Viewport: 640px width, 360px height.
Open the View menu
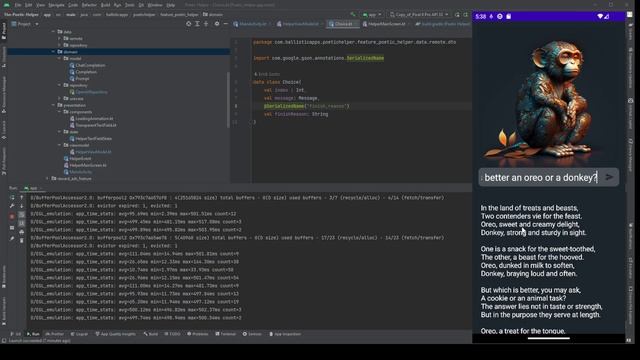[x=40, y=5]
